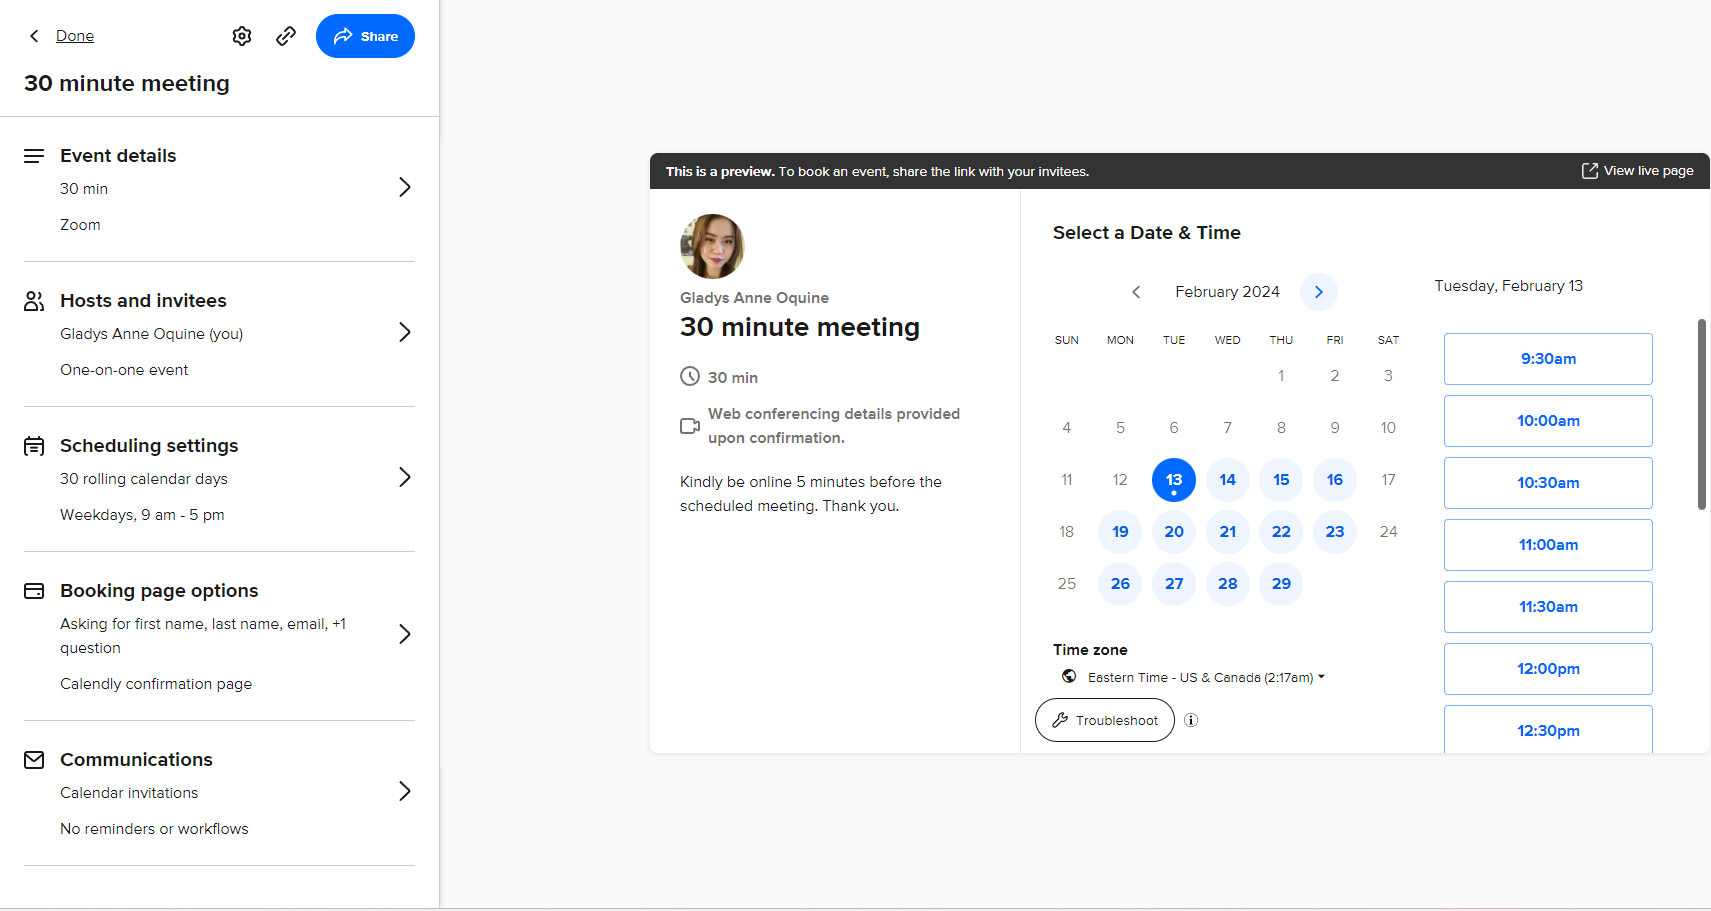Click the video camera conferencing icon
The width and height of the screenshot is (1711, 911).
coord(690,426)
